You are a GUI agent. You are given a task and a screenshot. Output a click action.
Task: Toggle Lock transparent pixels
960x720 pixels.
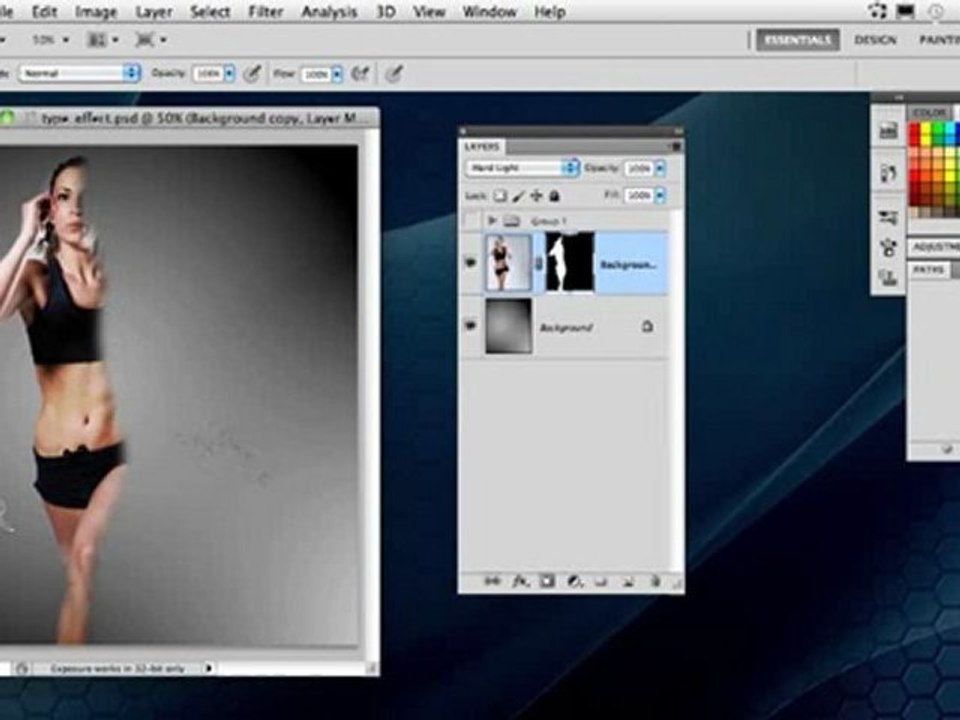(x=500, y=195)
